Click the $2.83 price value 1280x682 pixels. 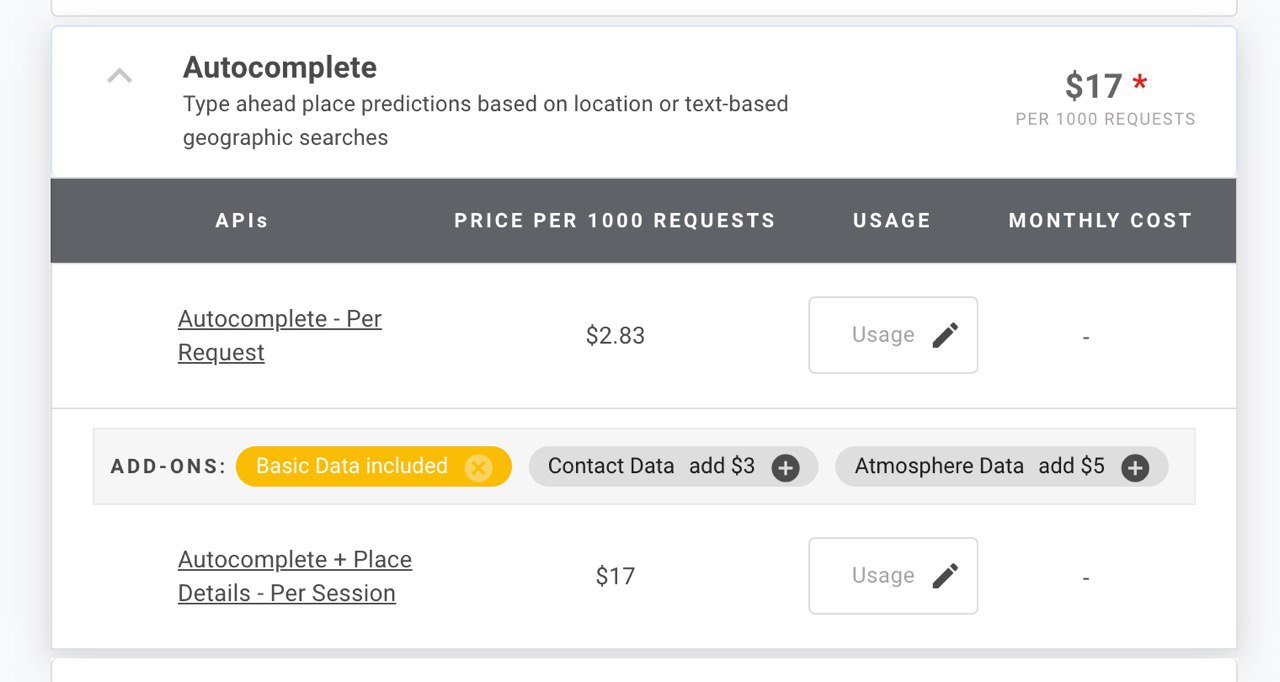[615, 336]
